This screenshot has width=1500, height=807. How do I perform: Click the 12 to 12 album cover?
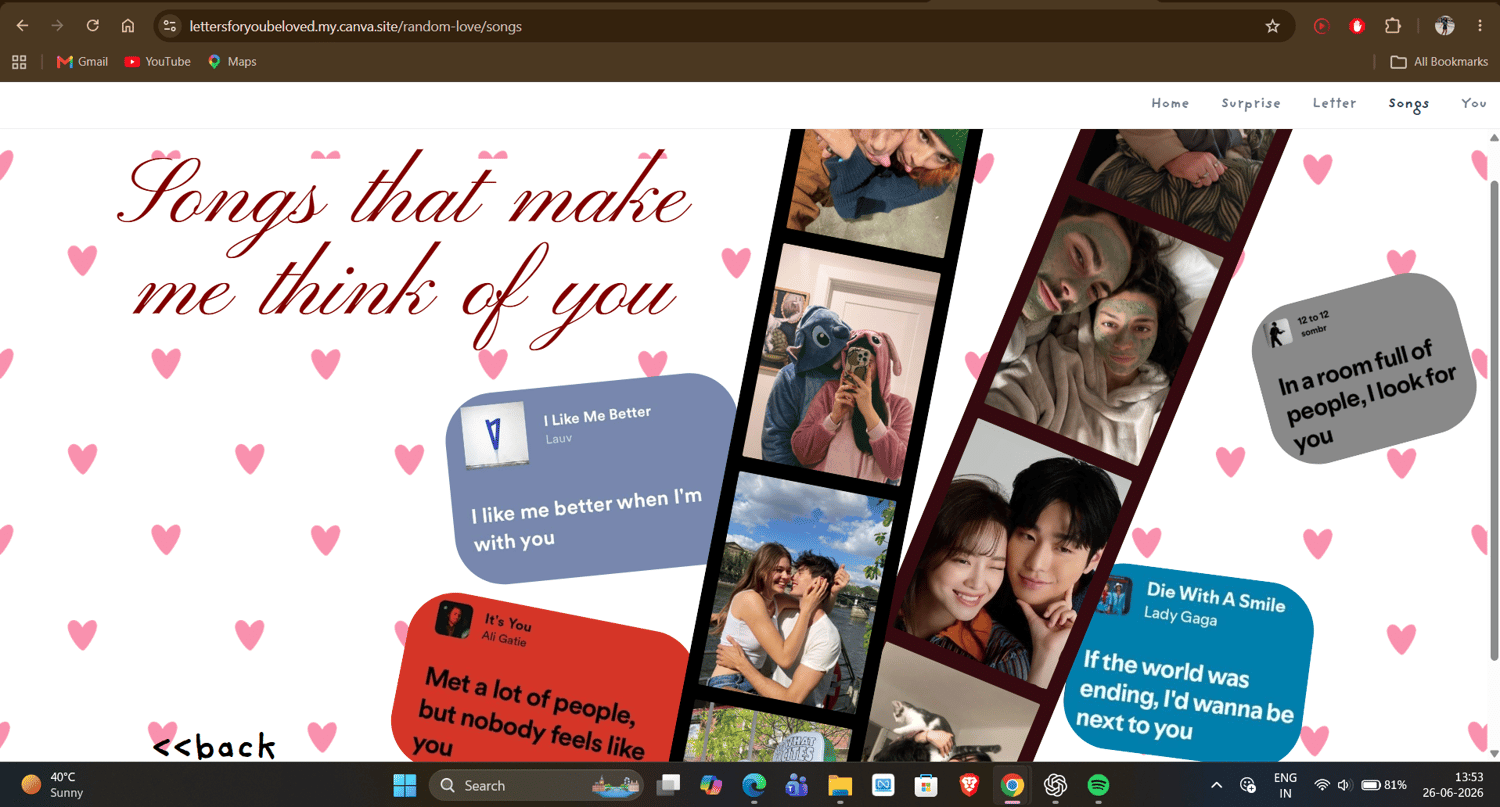[x=1277, y=333]
